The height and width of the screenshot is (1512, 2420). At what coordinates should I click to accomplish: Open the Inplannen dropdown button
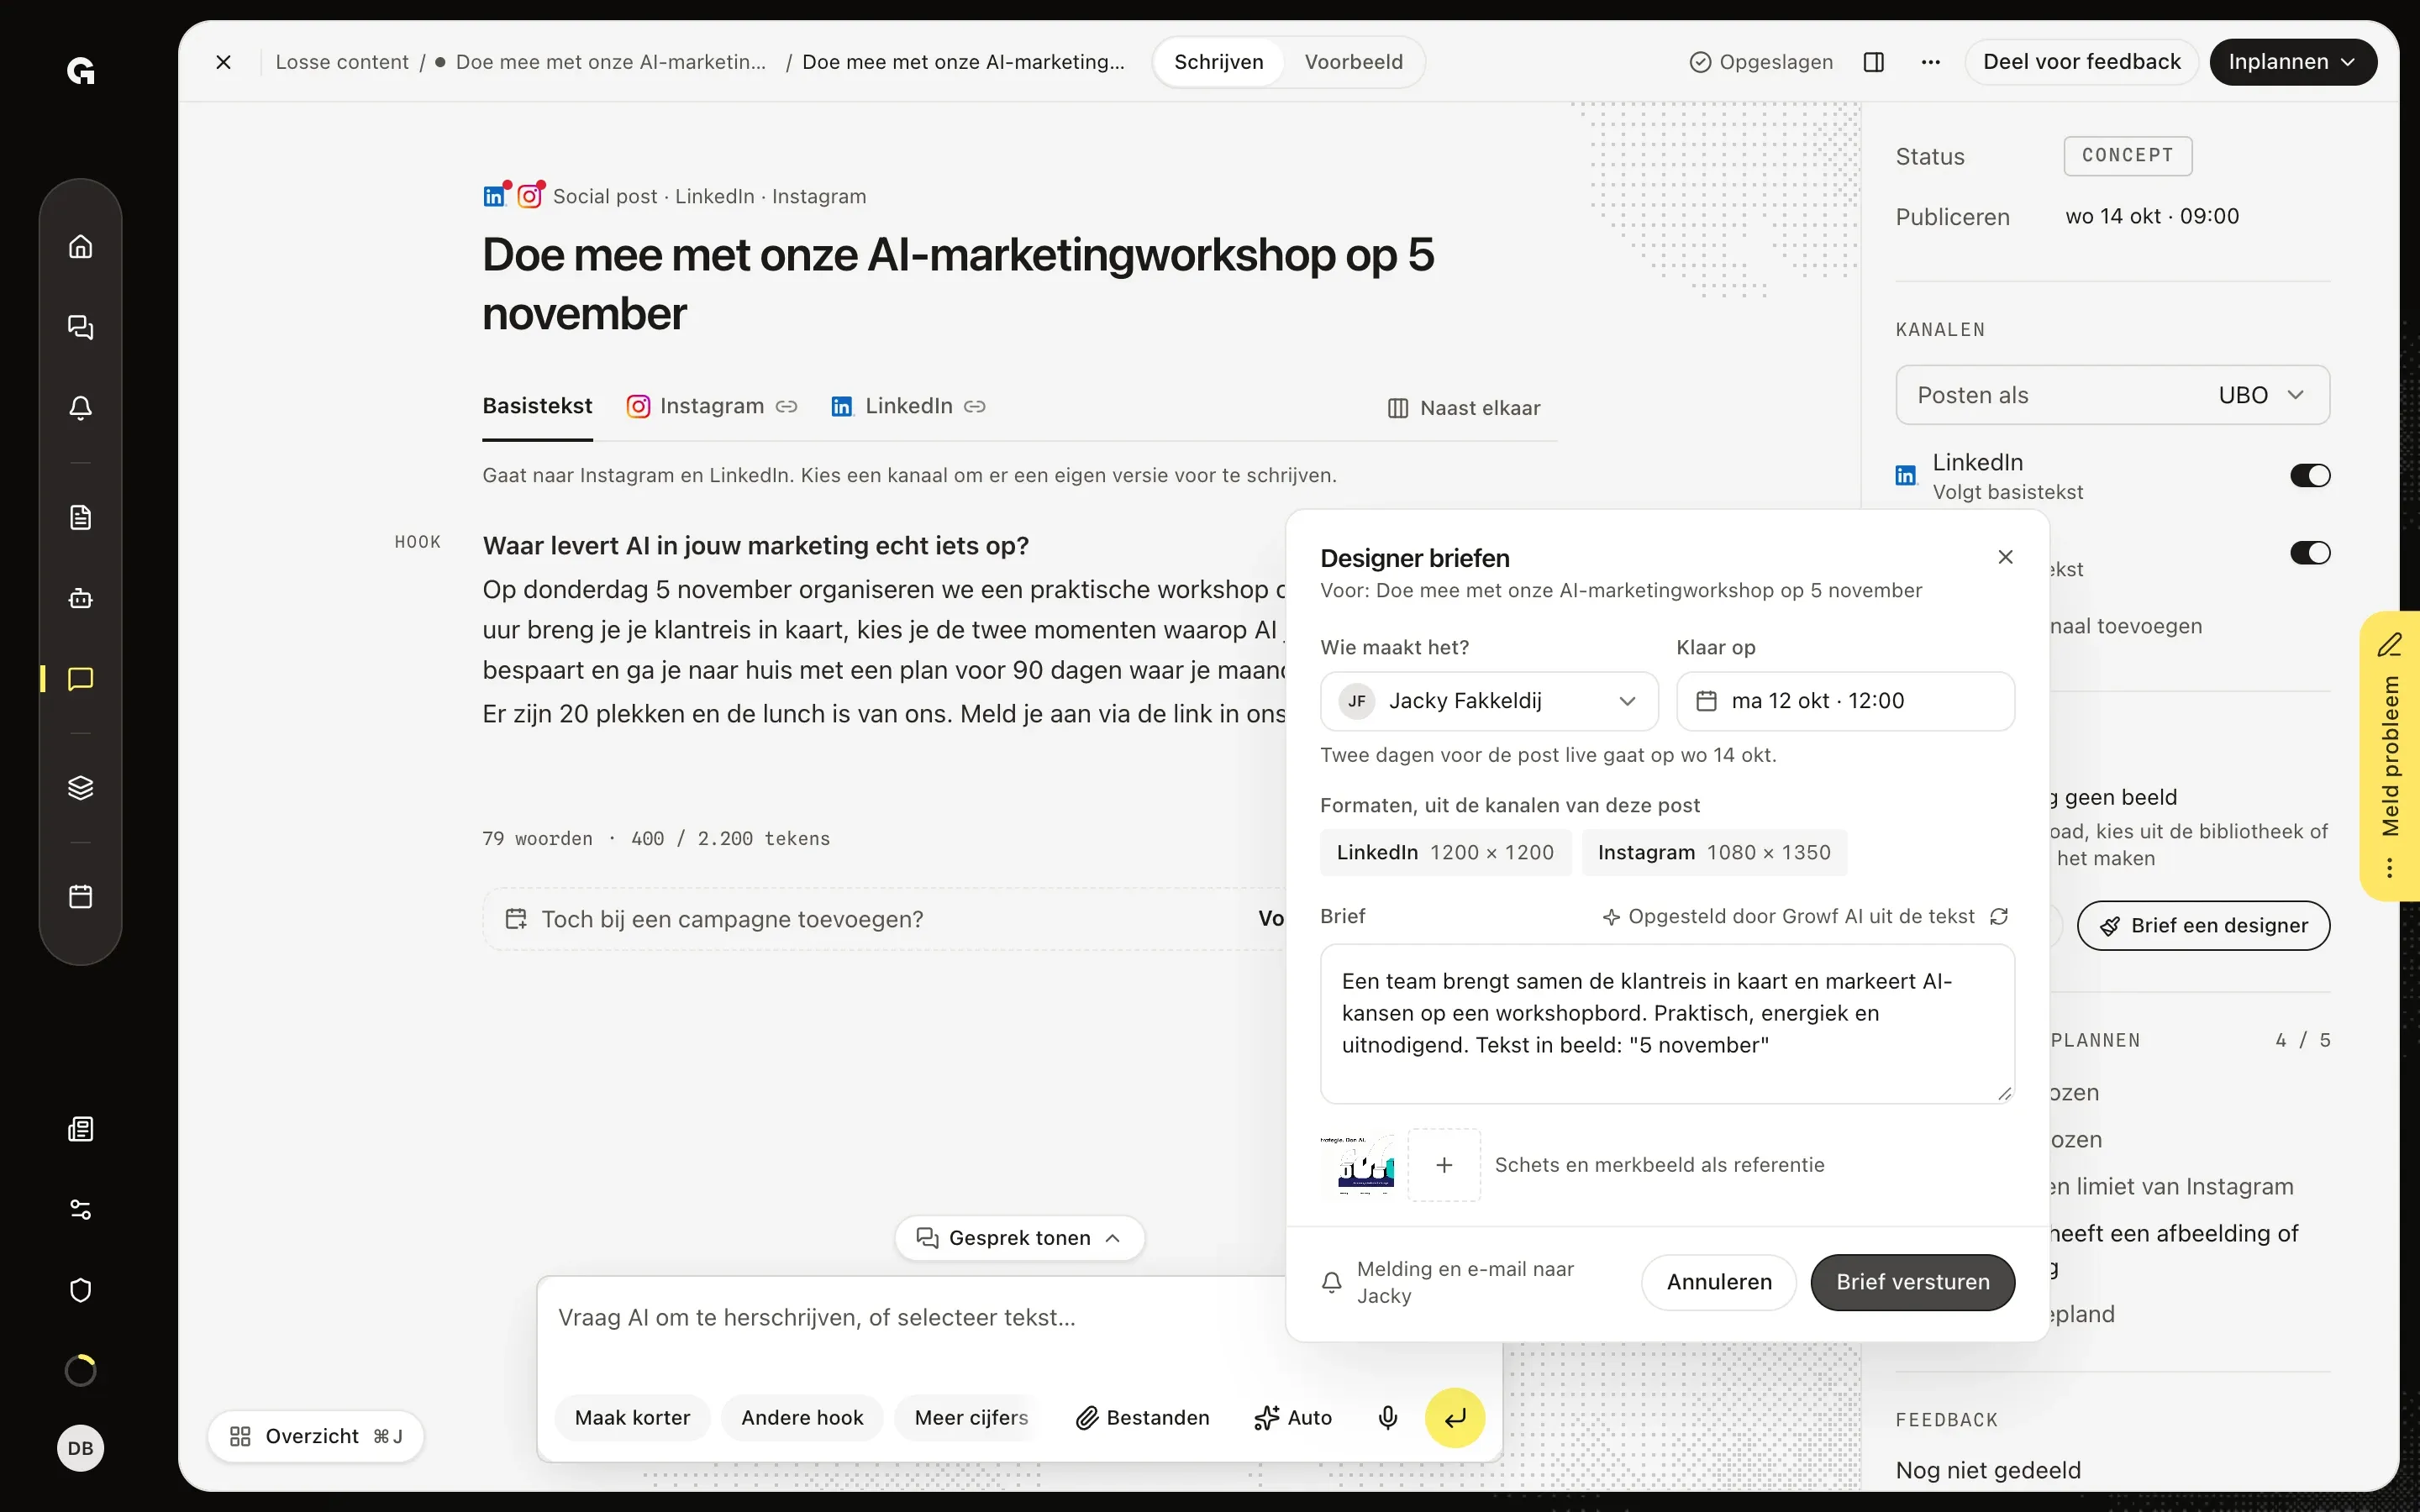pos(2292,62)
